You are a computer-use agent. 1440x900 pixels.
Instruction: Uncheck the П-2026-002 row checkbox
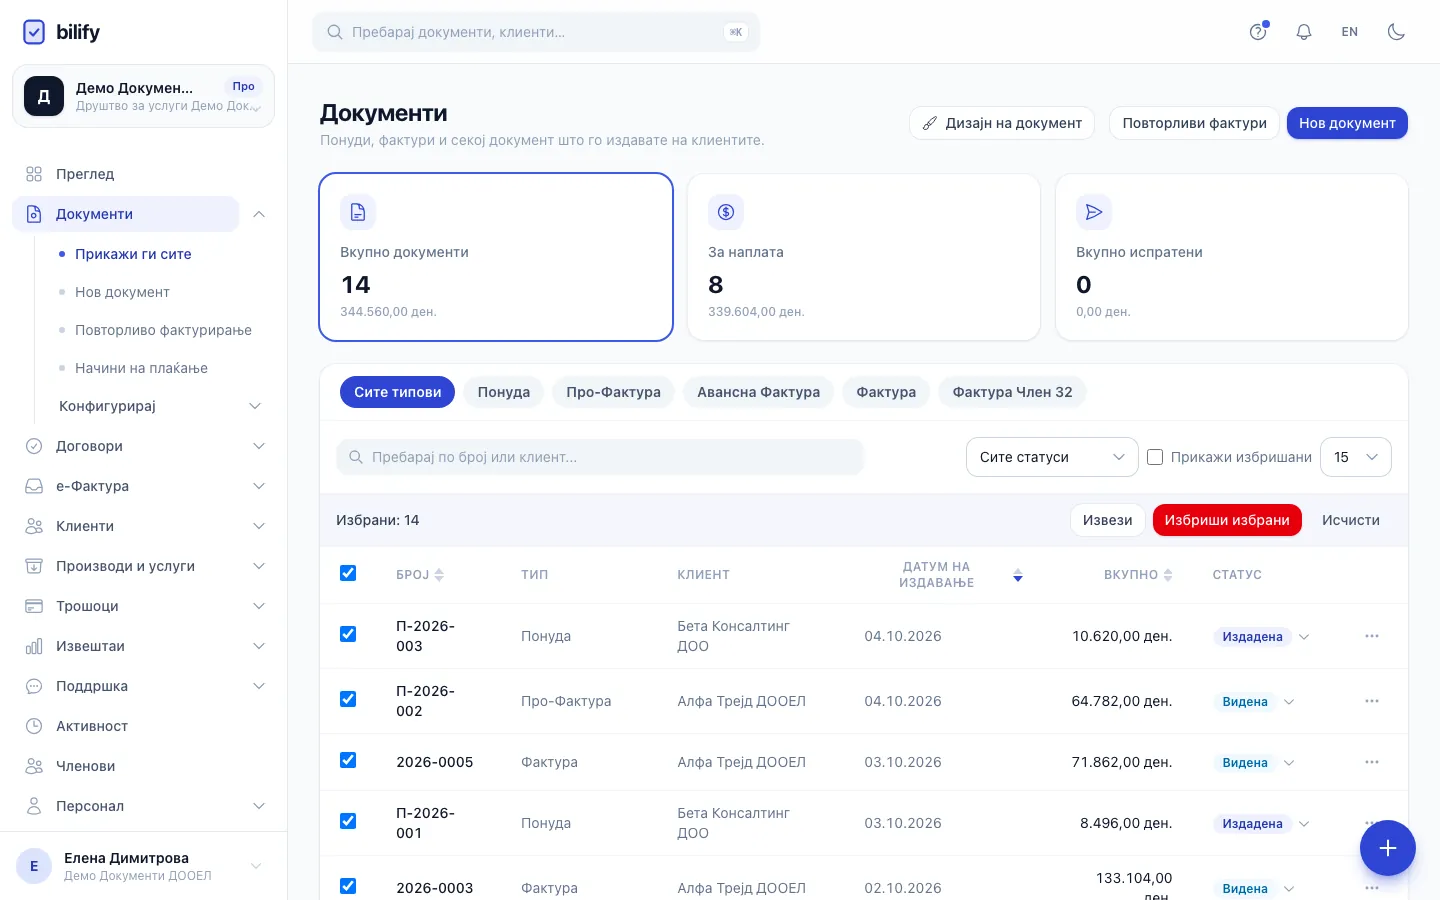pos(348,699)
